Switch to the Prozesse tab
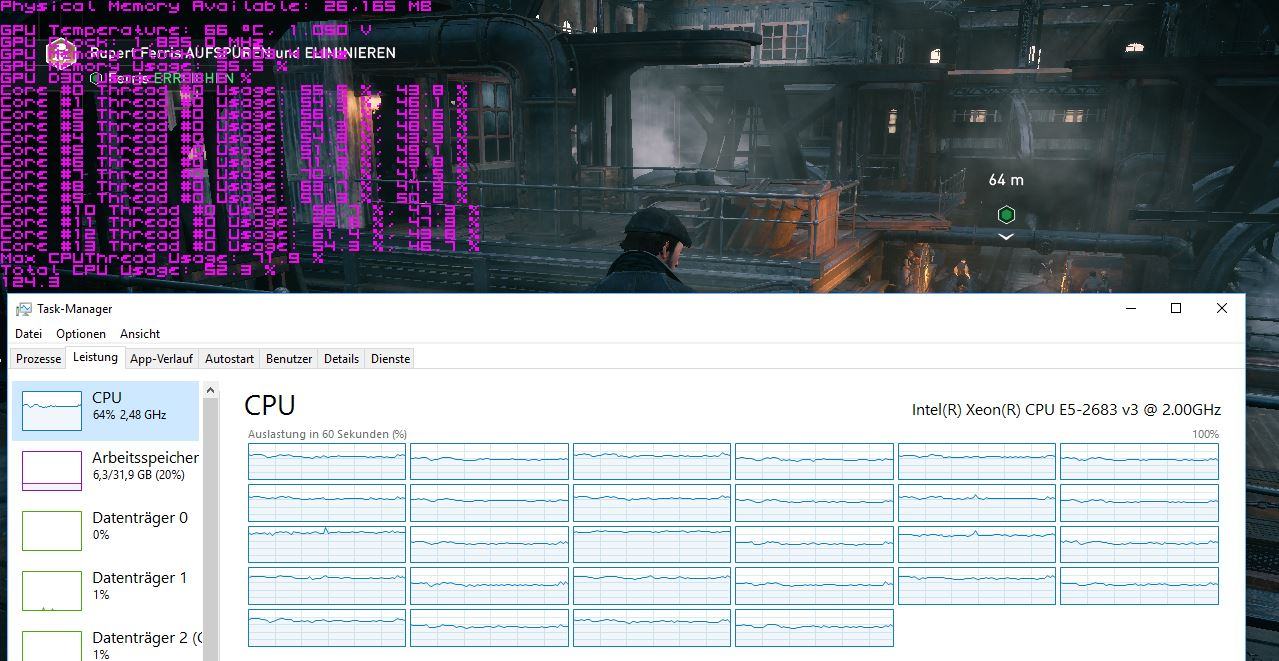The height and width of the screenshot is (661, 1279). click(x=39, y=359)
